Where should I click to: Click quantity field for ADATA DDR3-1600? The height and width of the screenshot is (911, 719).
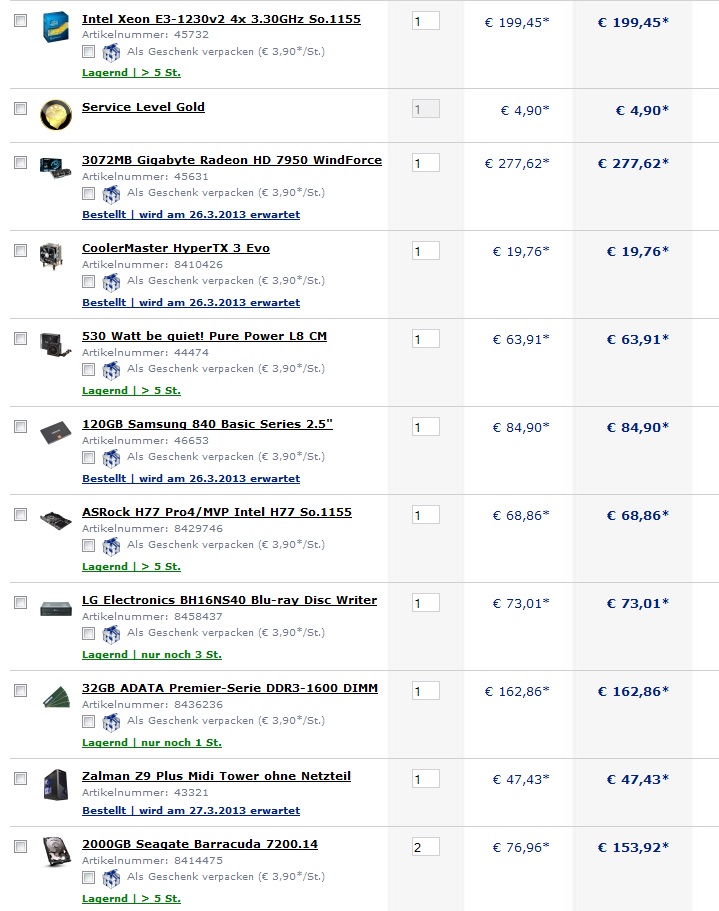tap(426, 691)
